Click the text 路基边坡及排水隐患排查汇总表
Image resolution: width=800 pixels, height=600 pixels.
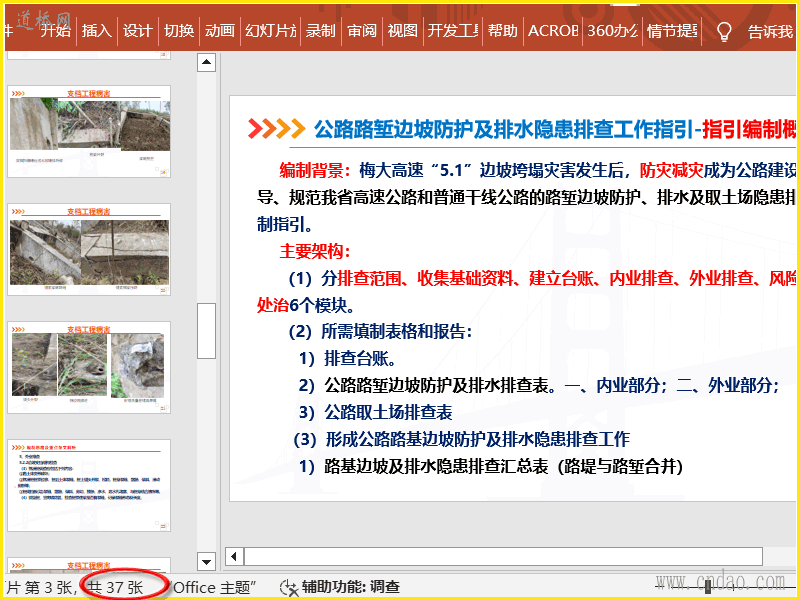click(436, 466)
